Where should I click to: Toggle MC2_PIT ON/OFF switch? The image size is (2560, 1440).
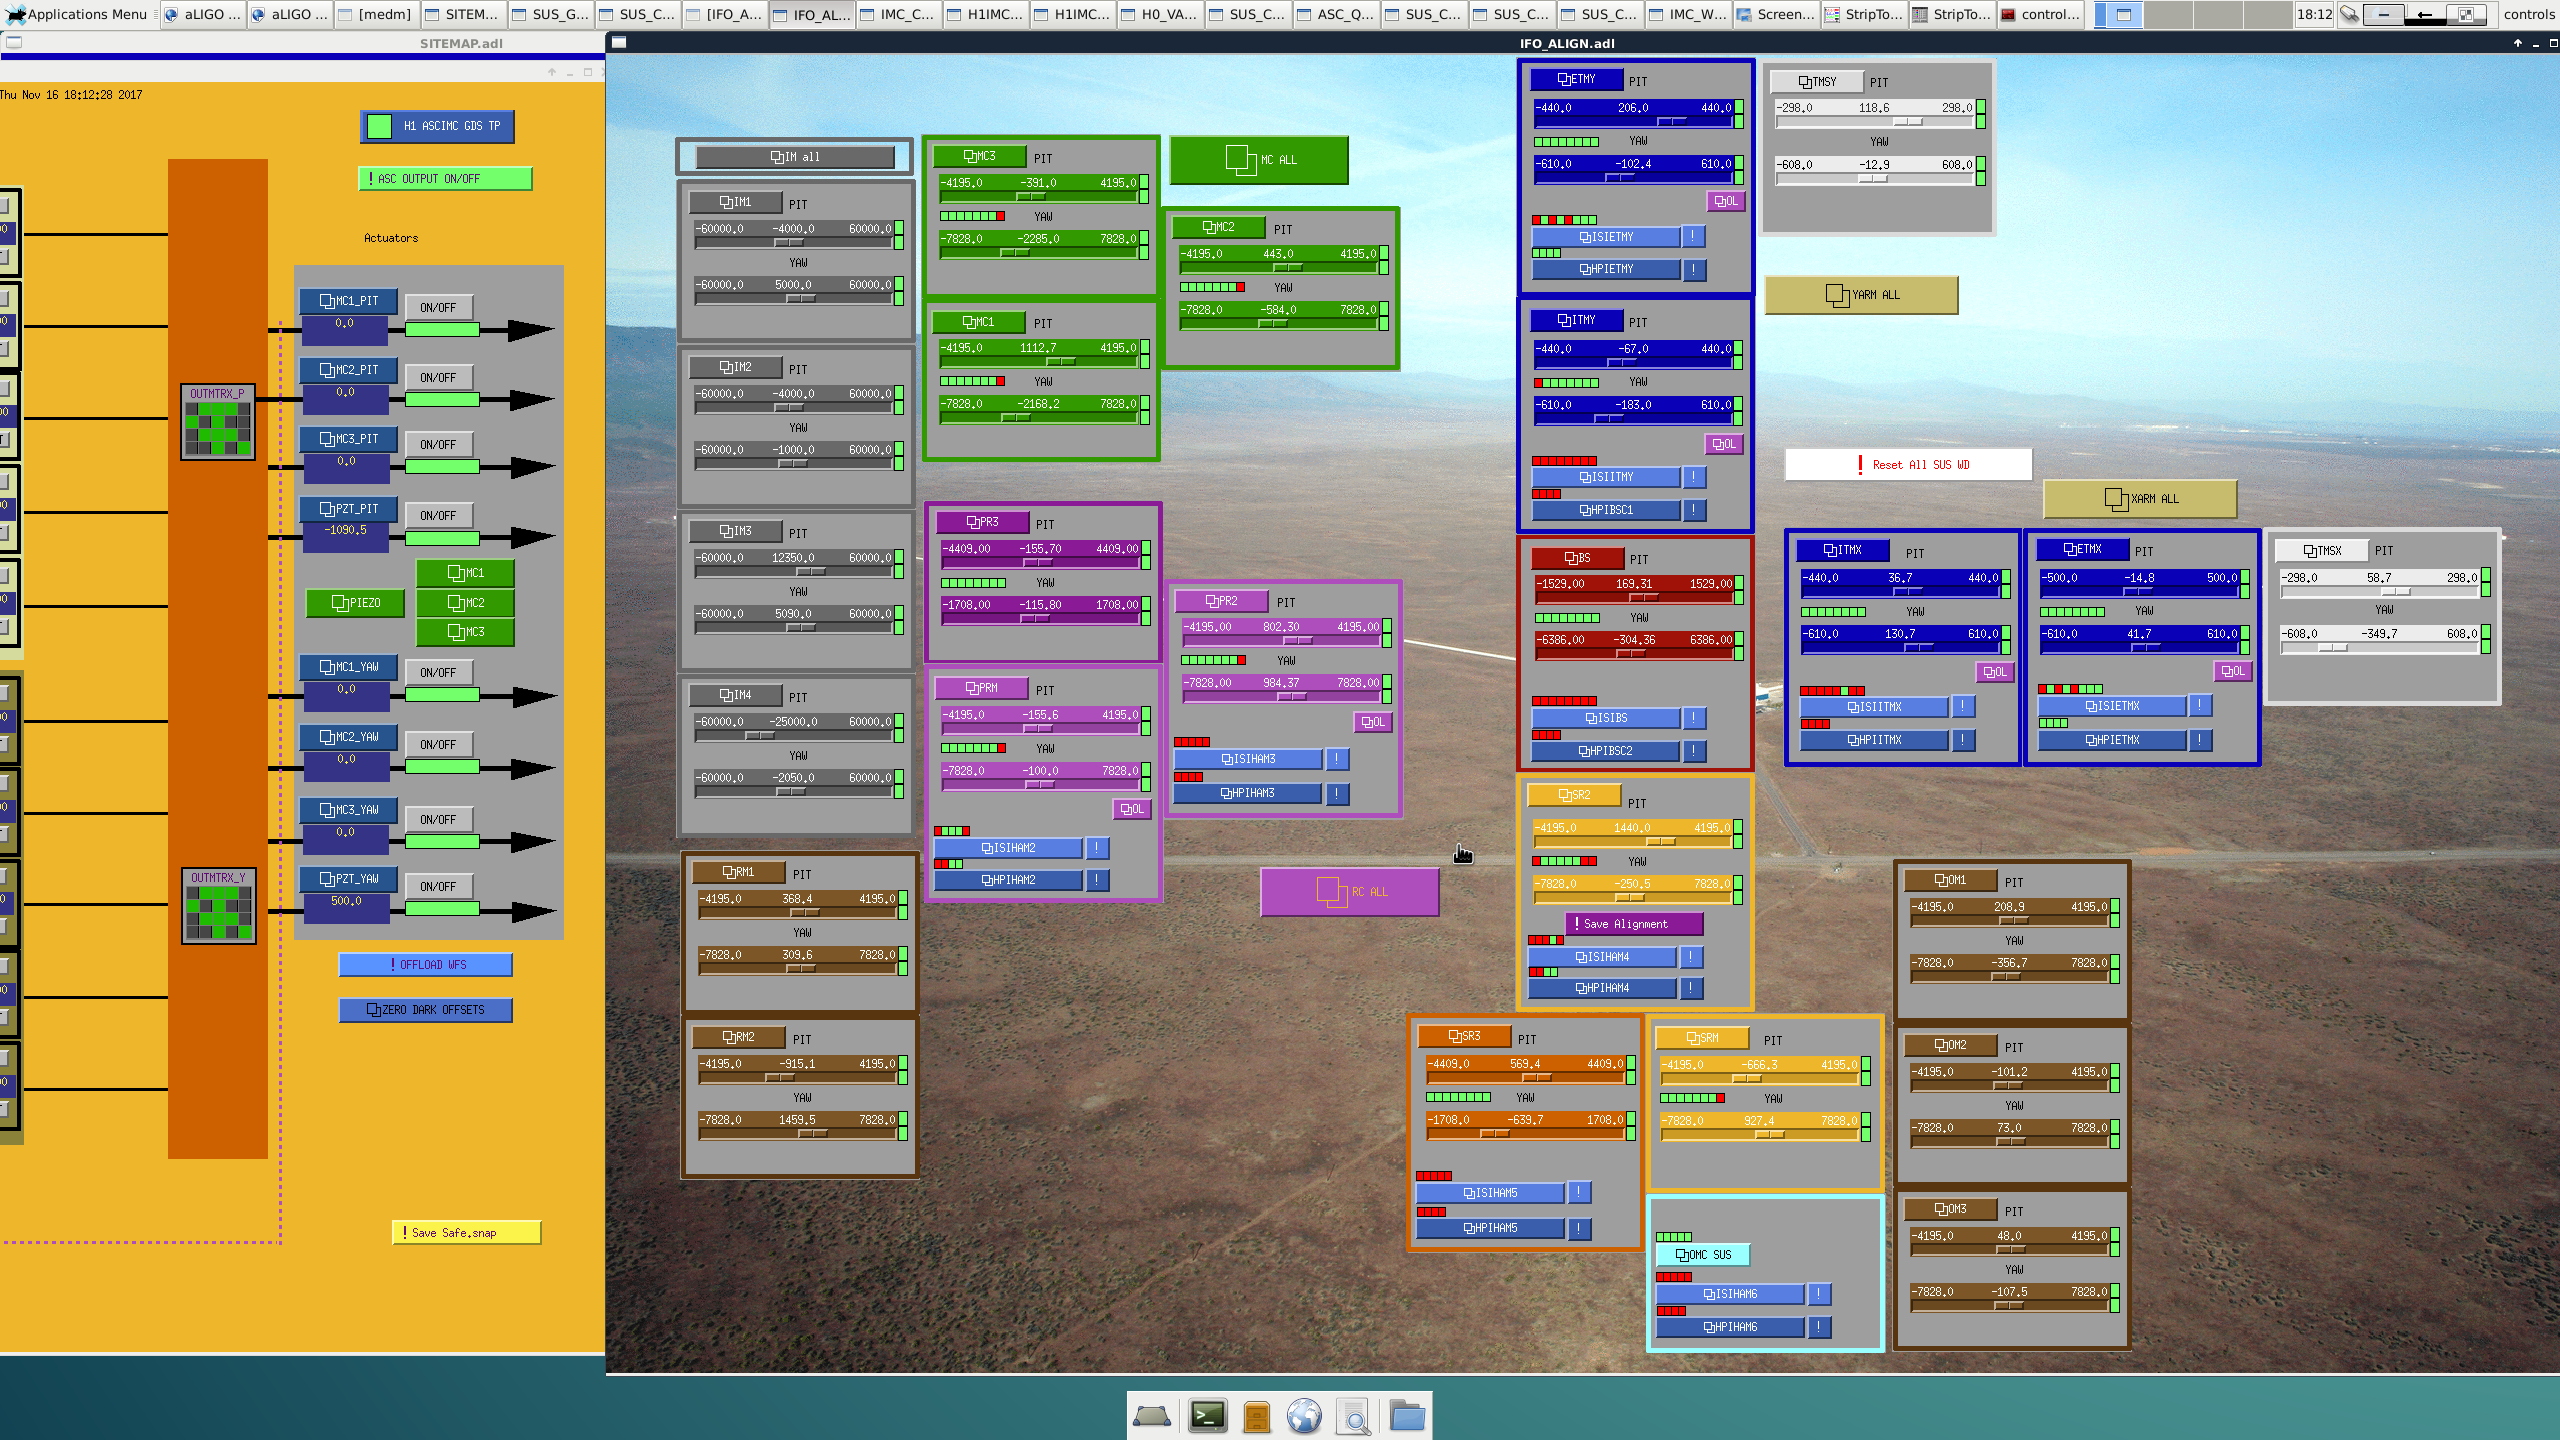[x=438, y=378]
